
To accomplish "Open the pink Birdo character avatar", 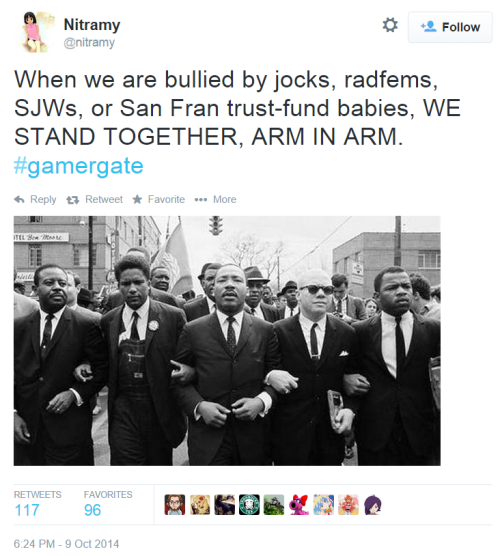I will point(299,505).
